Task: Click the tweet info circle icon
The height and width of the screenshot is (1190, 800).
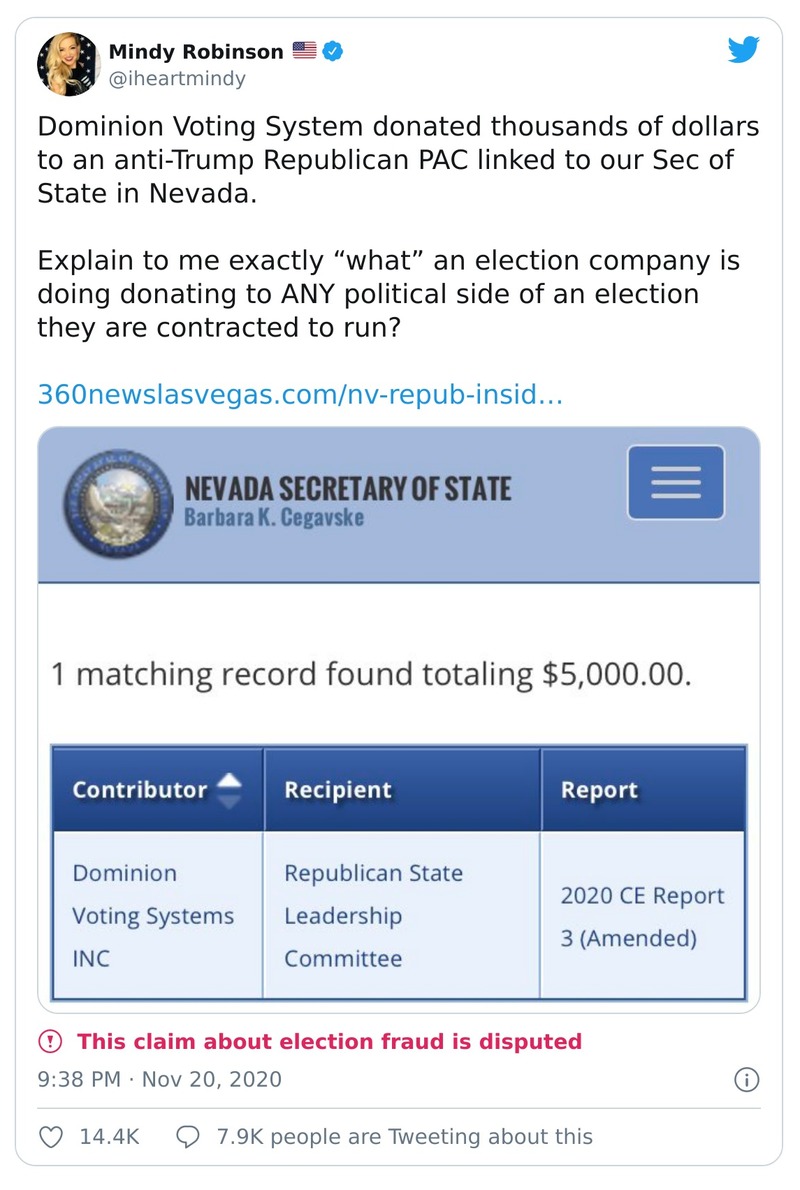Action: click(746, 1080)
